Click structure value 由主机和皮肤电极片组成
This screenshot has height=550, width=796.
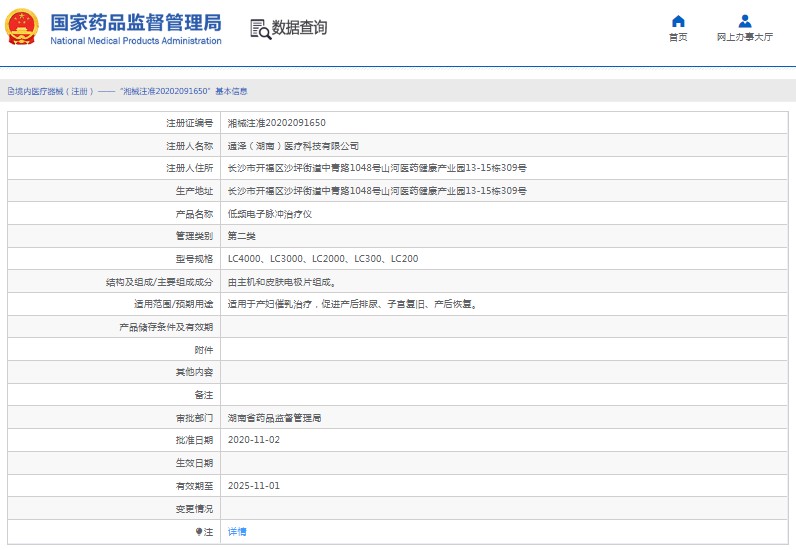point(282,282)
